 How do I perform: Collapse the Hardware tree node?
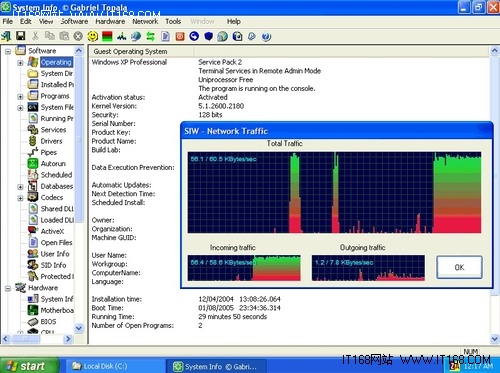pos(8,288)
